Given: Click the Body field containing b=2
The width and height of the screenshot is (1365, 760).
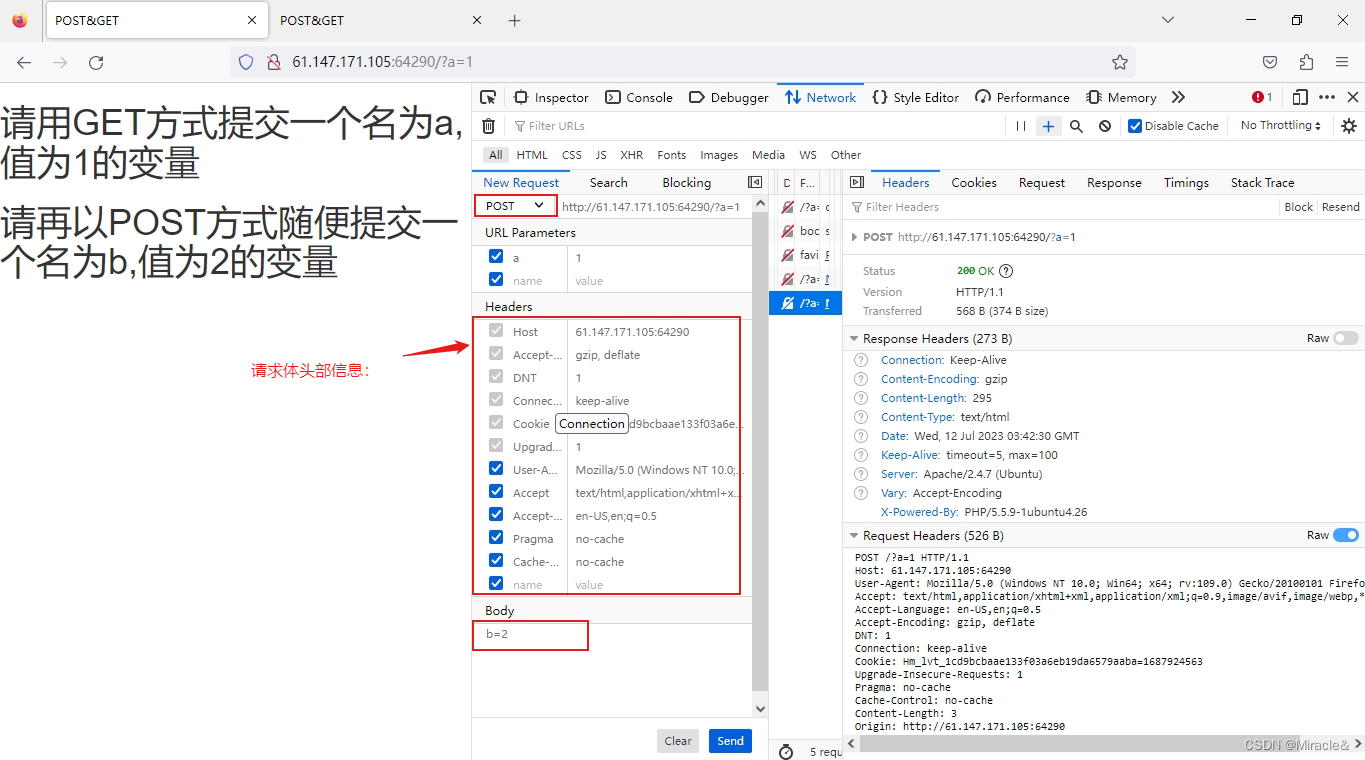Looking at the screenshot, I should (x=530, y=634).
